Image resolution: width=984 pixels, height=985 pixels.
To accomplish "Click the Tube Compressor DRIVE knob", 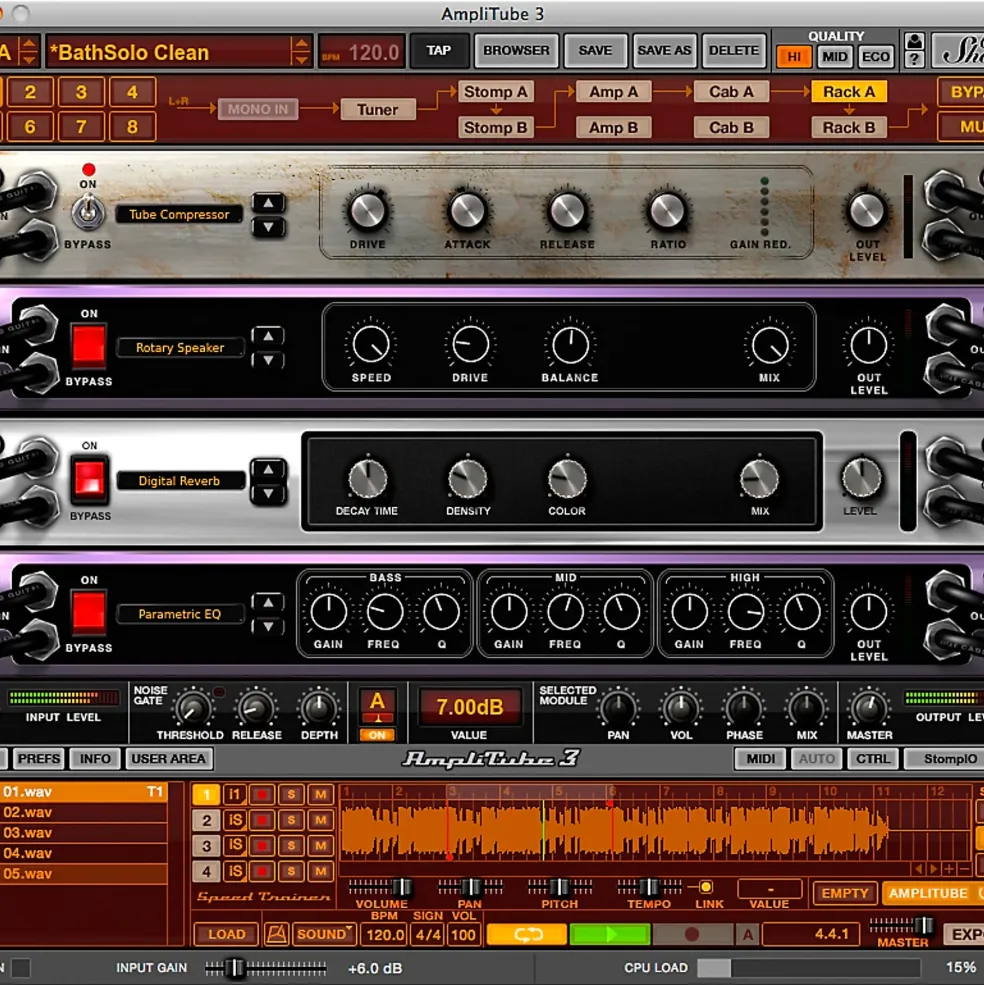I will click(x=368, y=210).
